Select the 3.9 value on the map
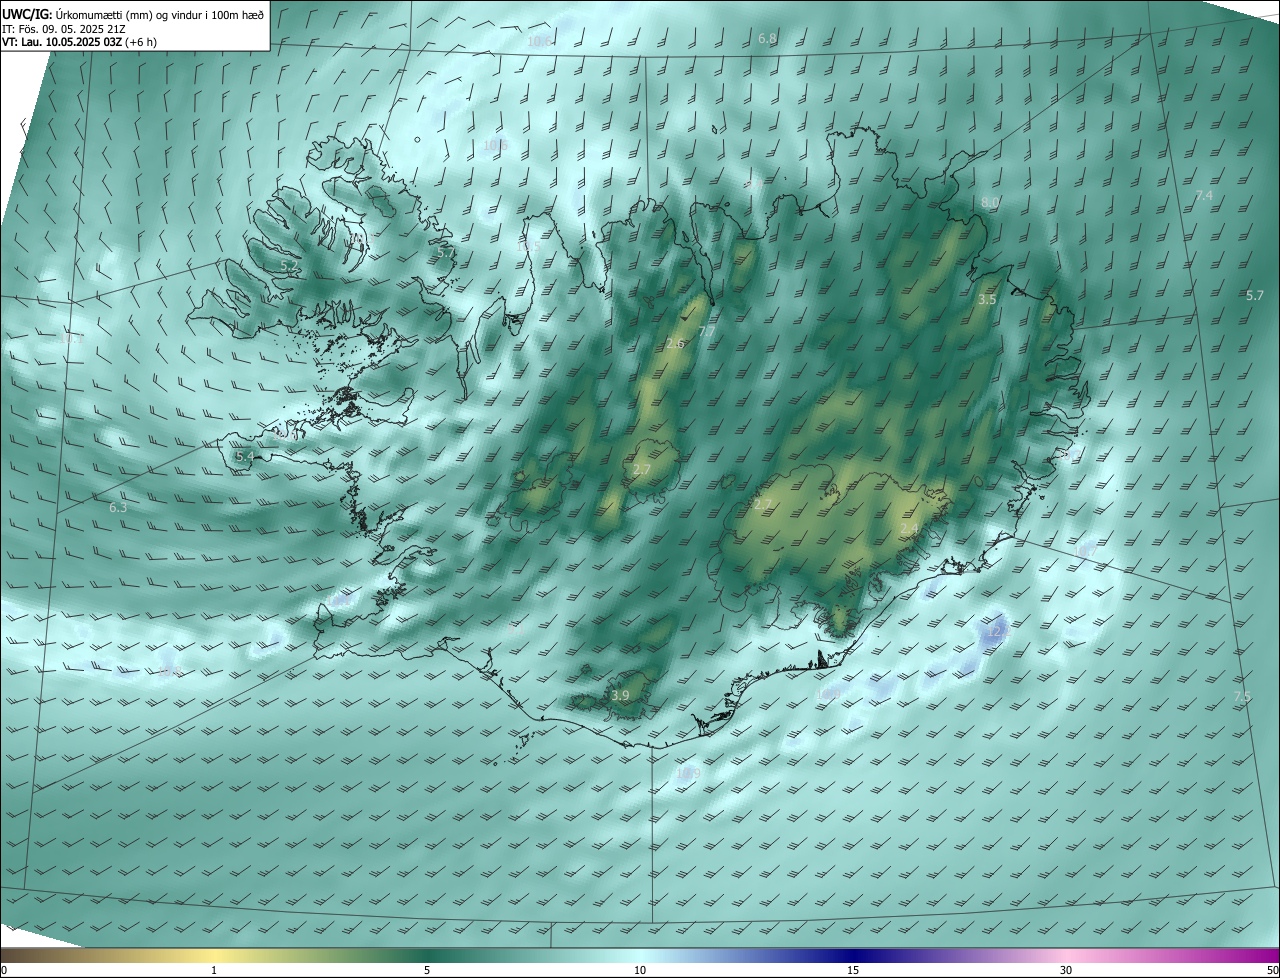Screen dimensions: 1280x978 pyautogui.click(x=620, y=695)
